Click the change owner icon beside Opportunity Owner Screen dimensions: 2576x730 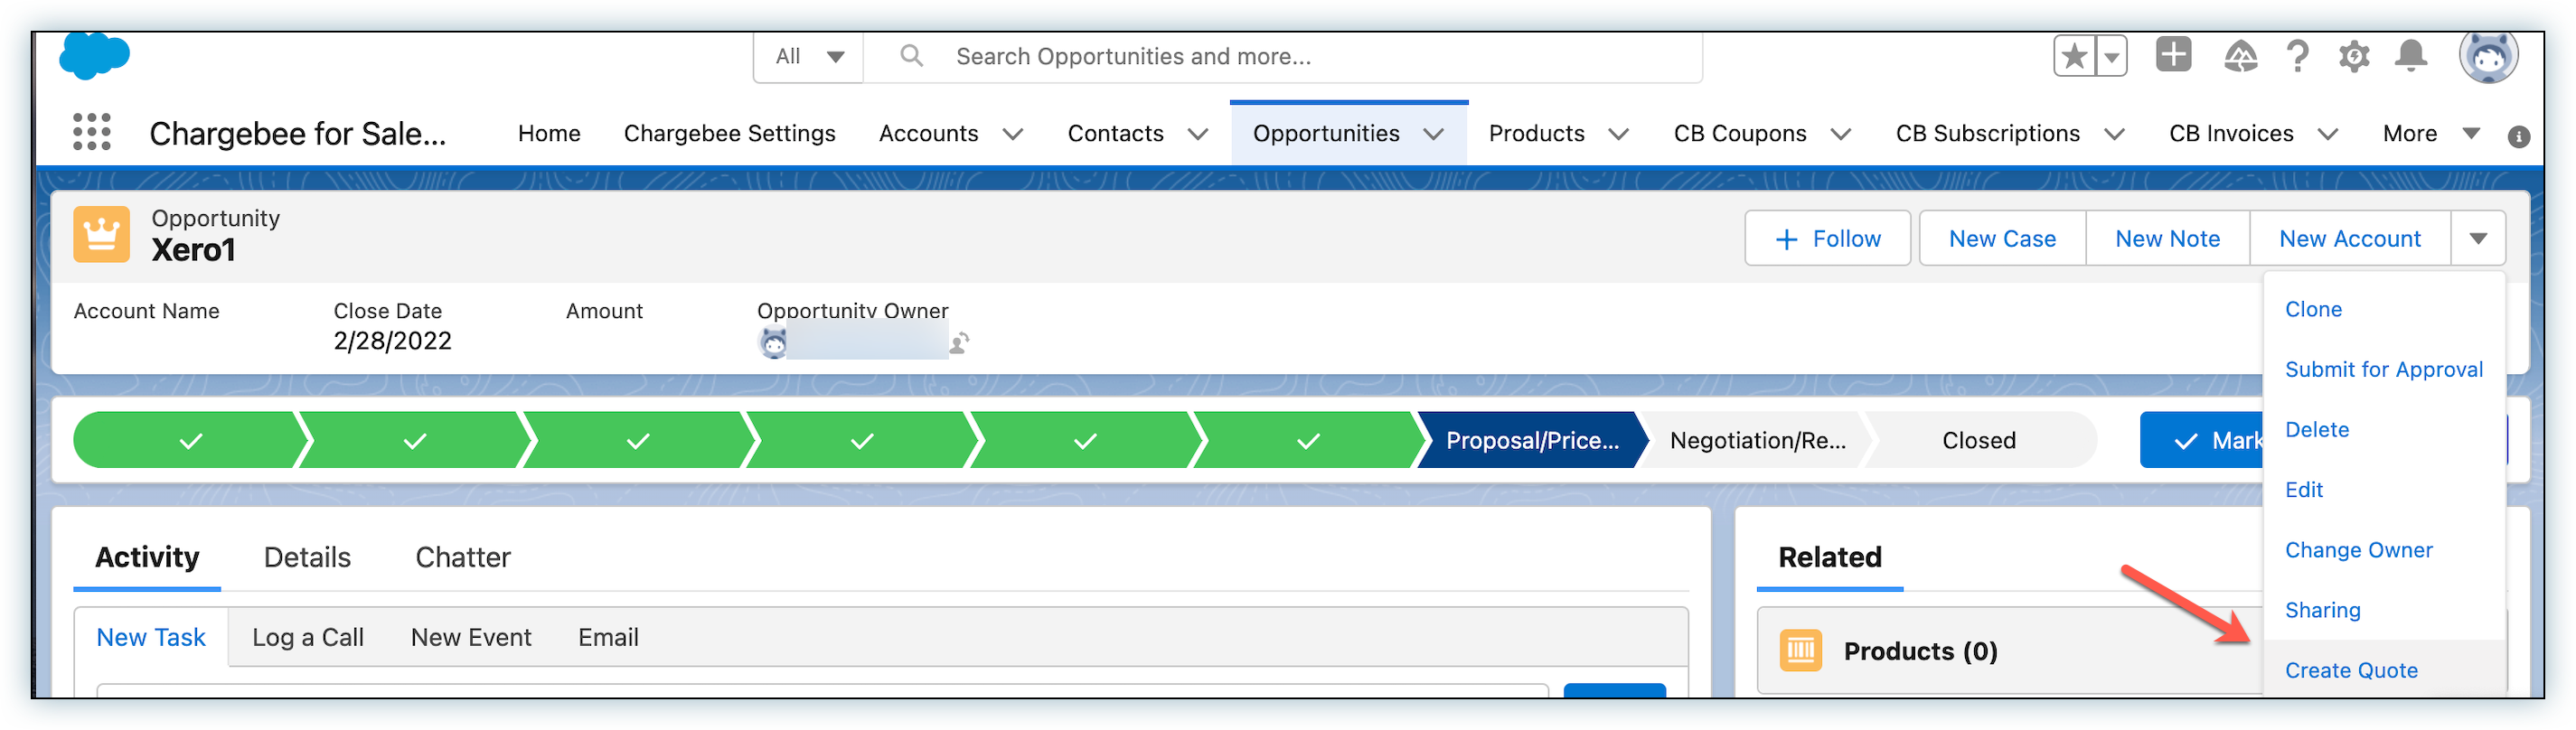coord(960,343)
